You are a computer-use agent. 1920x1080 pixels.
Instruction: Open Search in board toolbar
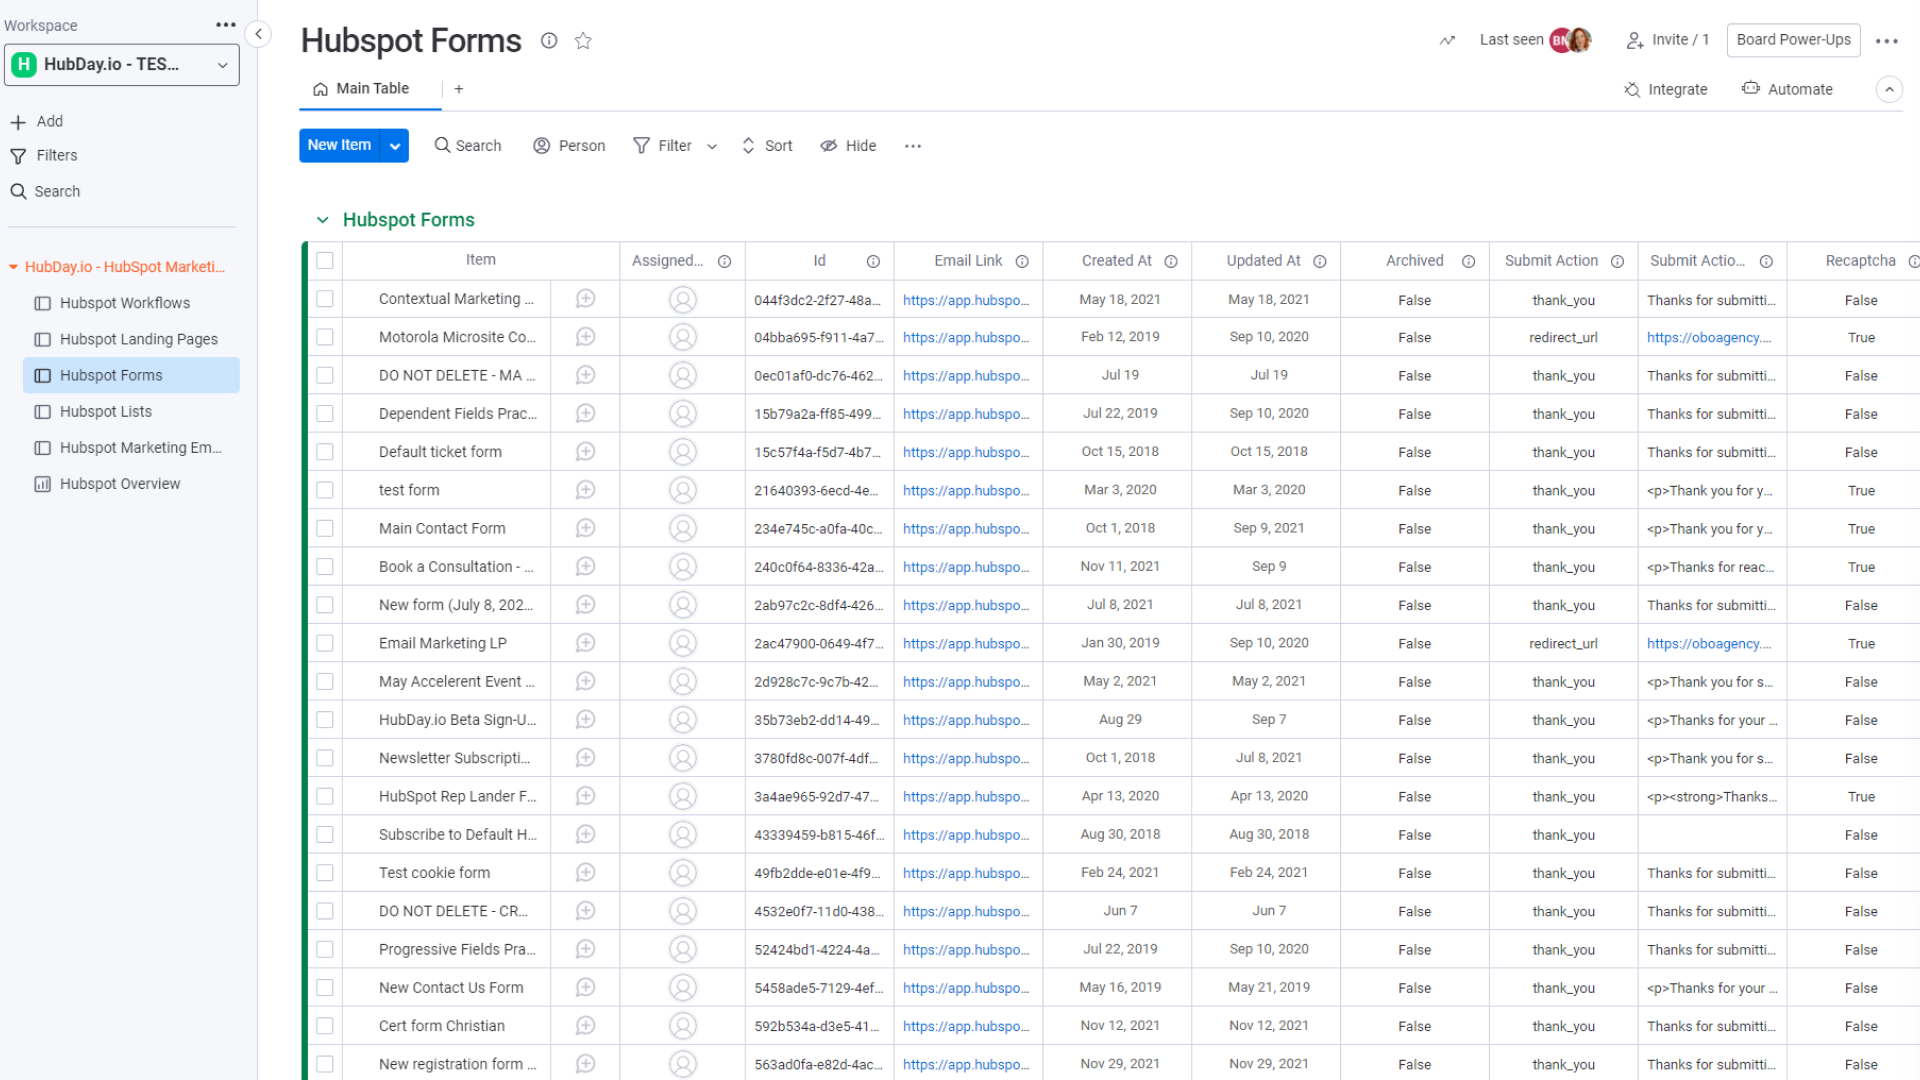coord(468,146)
